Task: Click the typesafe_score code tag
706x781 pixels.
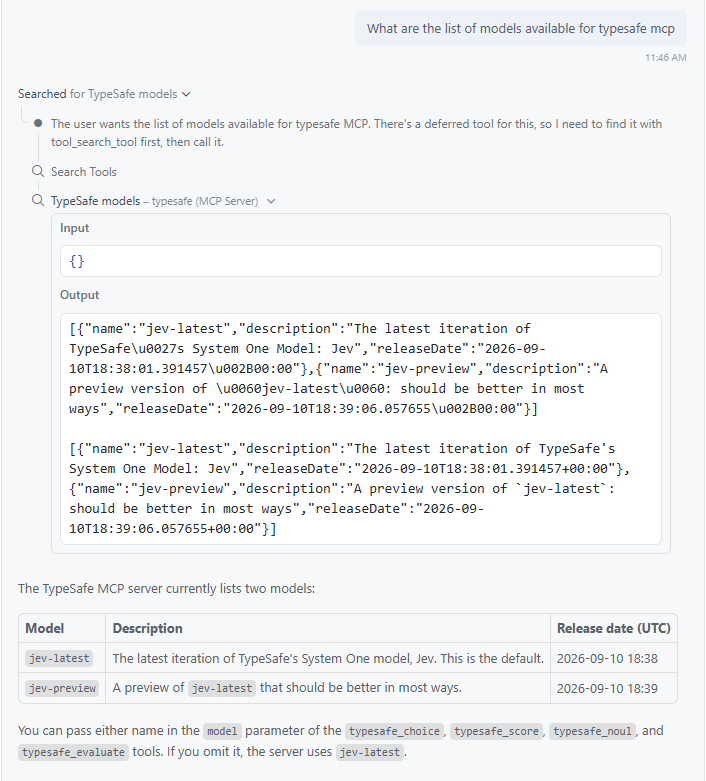Action: point(496,731)
